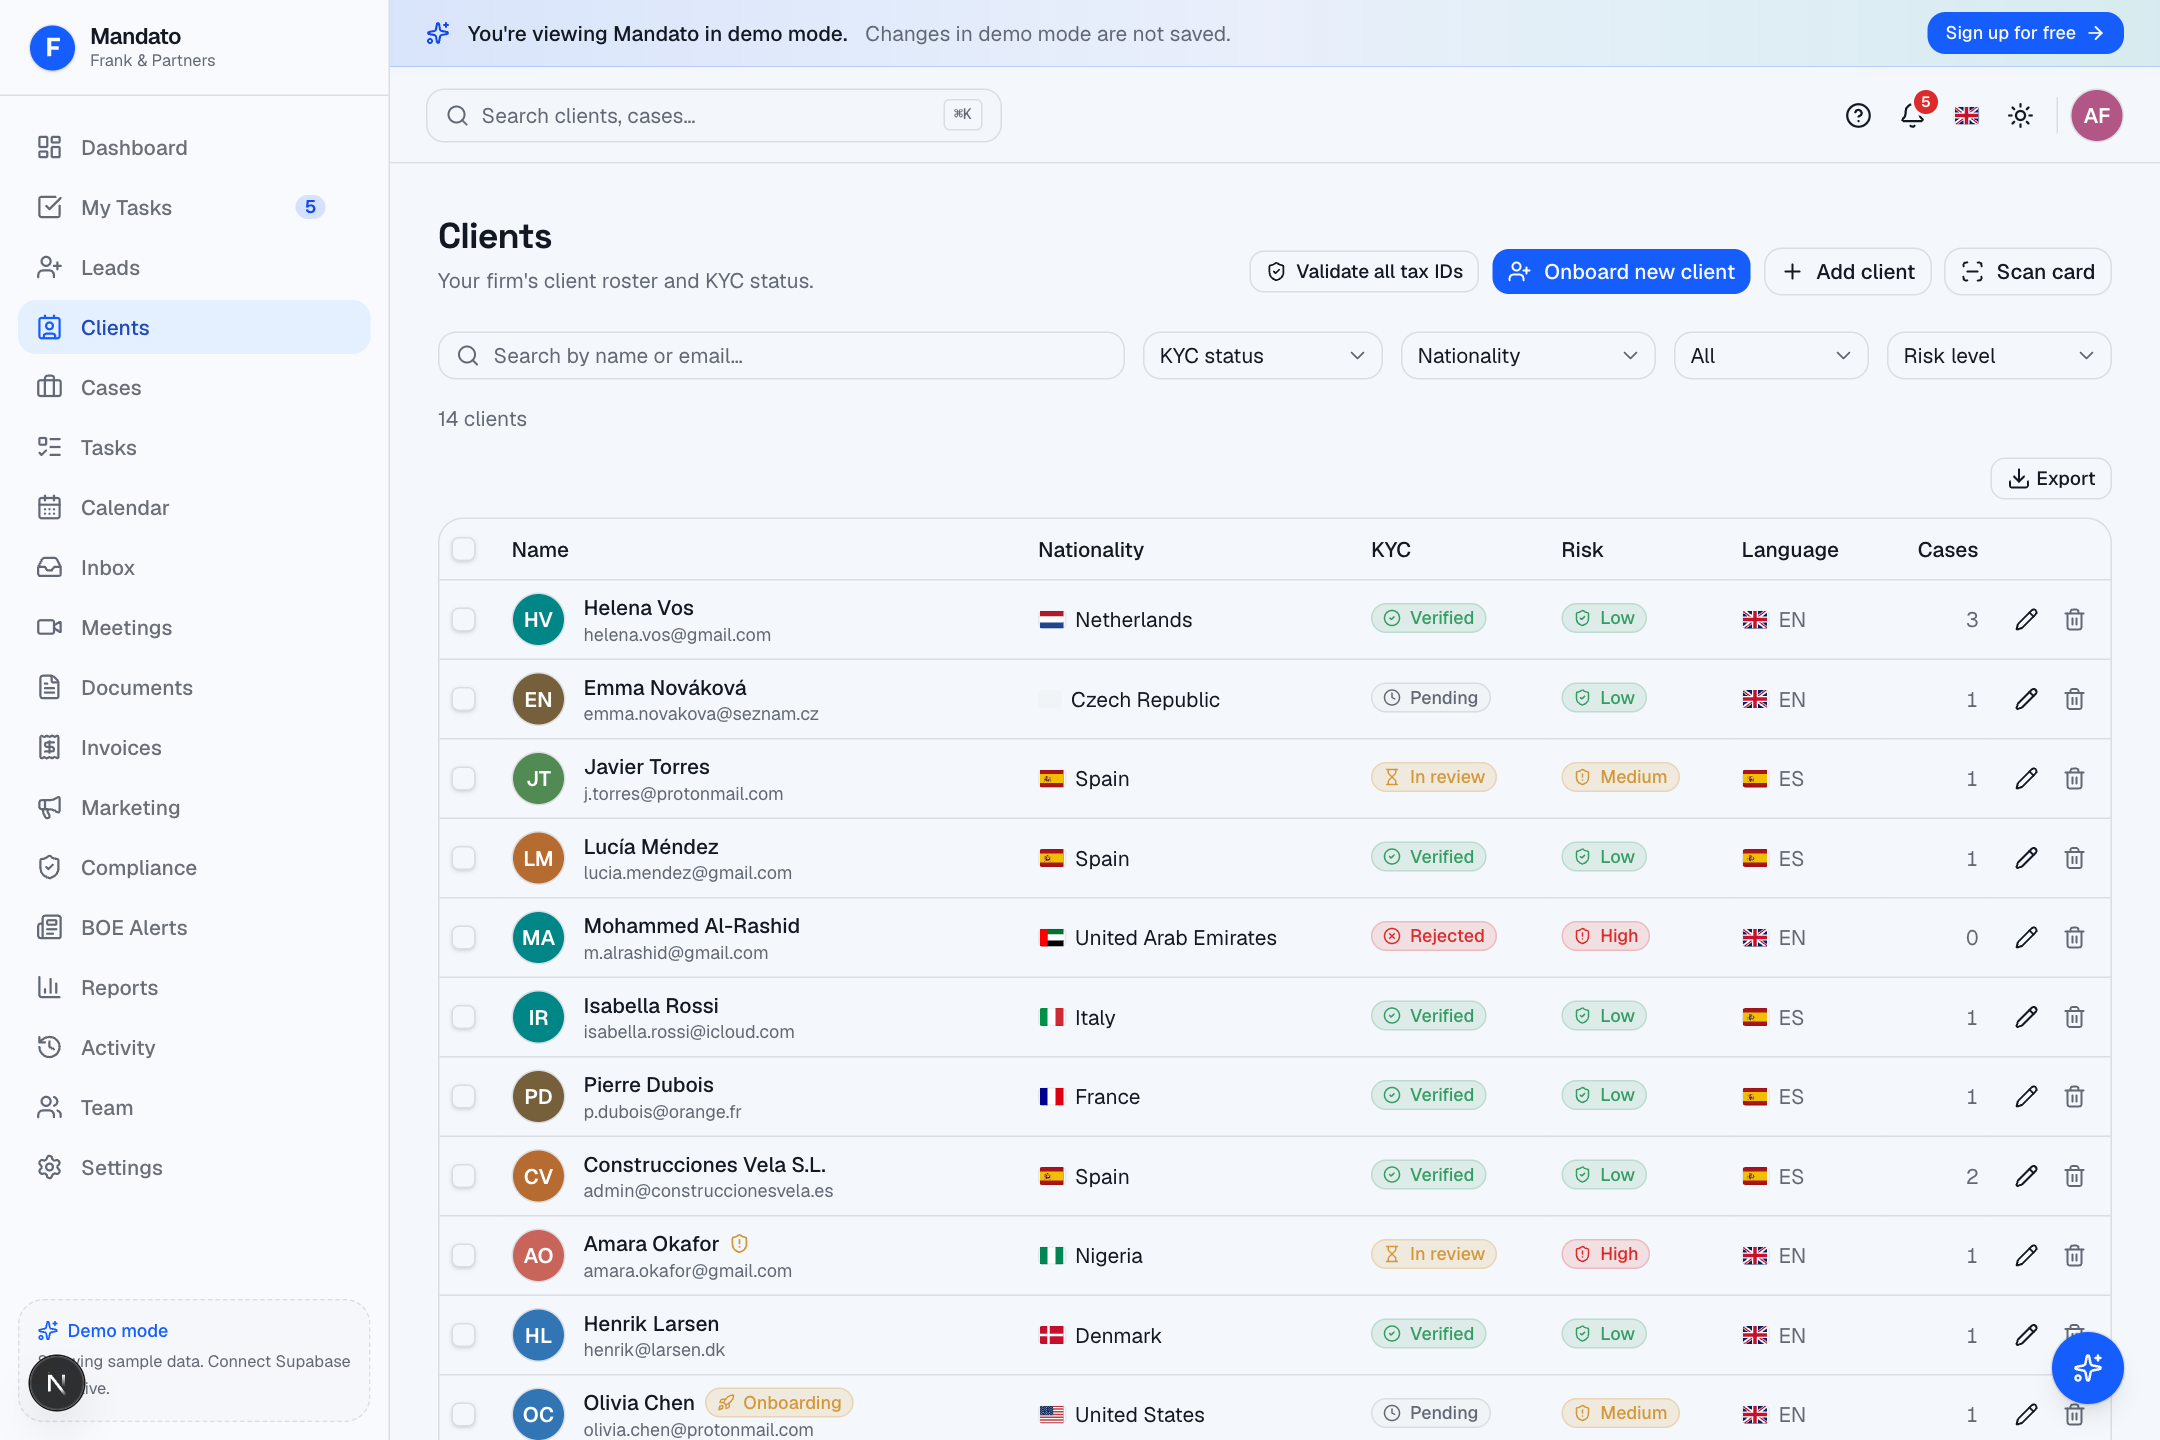Image resolution: width=2160 pixels, height=1440 pixels.
Task: Open the Risk level filter dropdown
Action: click(1998, 356)
